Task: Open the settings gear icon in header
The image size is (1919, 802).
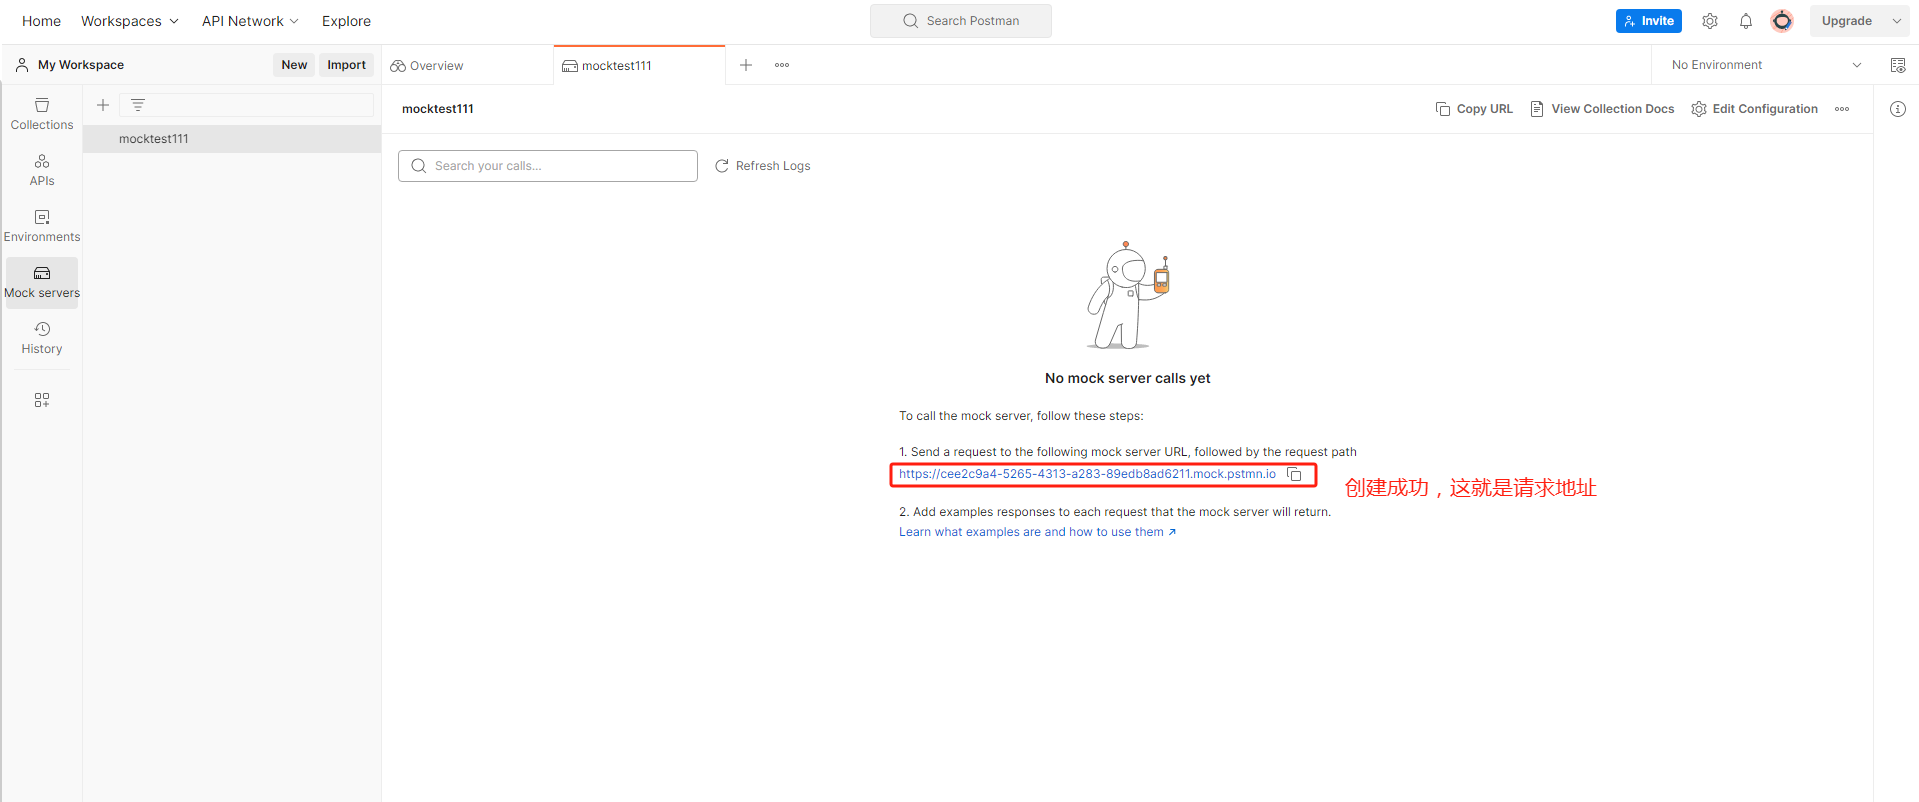Action: (x=1710, y=21)
